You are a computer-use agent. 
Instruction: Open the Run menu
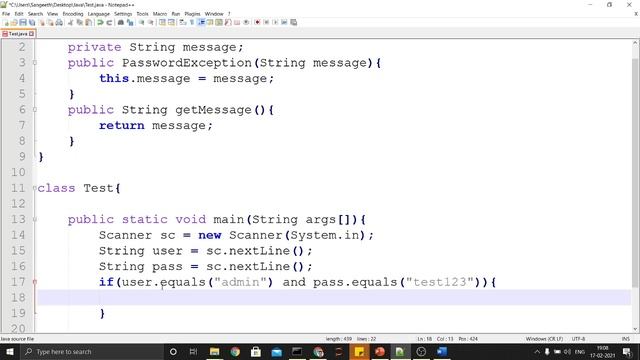click(x=176, y=14)
